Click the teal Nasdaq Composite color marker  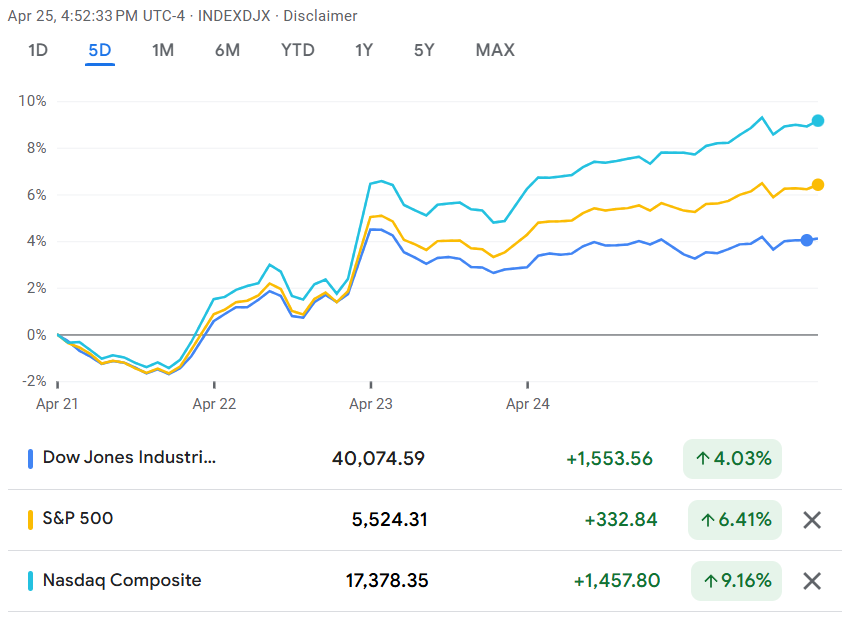click(x=30, y=581)
